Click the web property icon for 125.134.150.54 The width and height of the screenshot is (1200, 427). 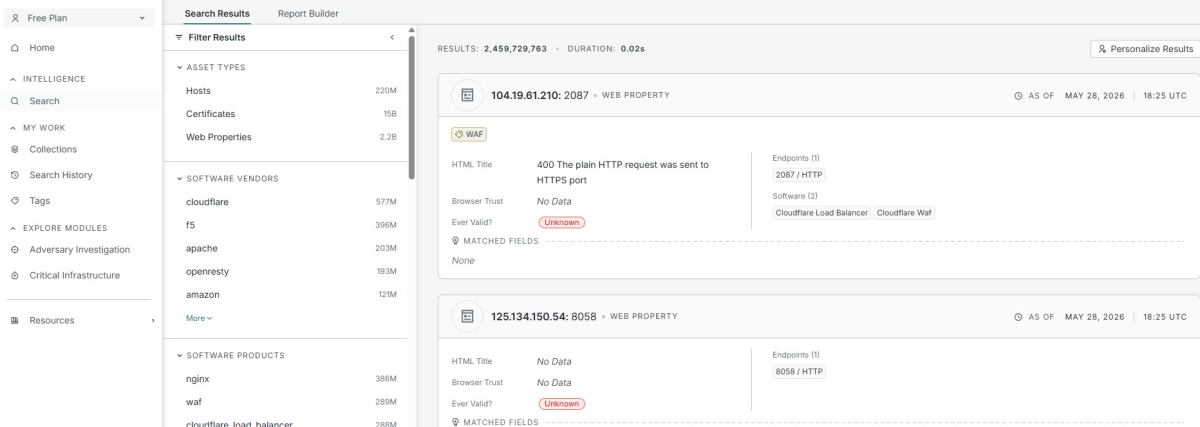point(466,317)
